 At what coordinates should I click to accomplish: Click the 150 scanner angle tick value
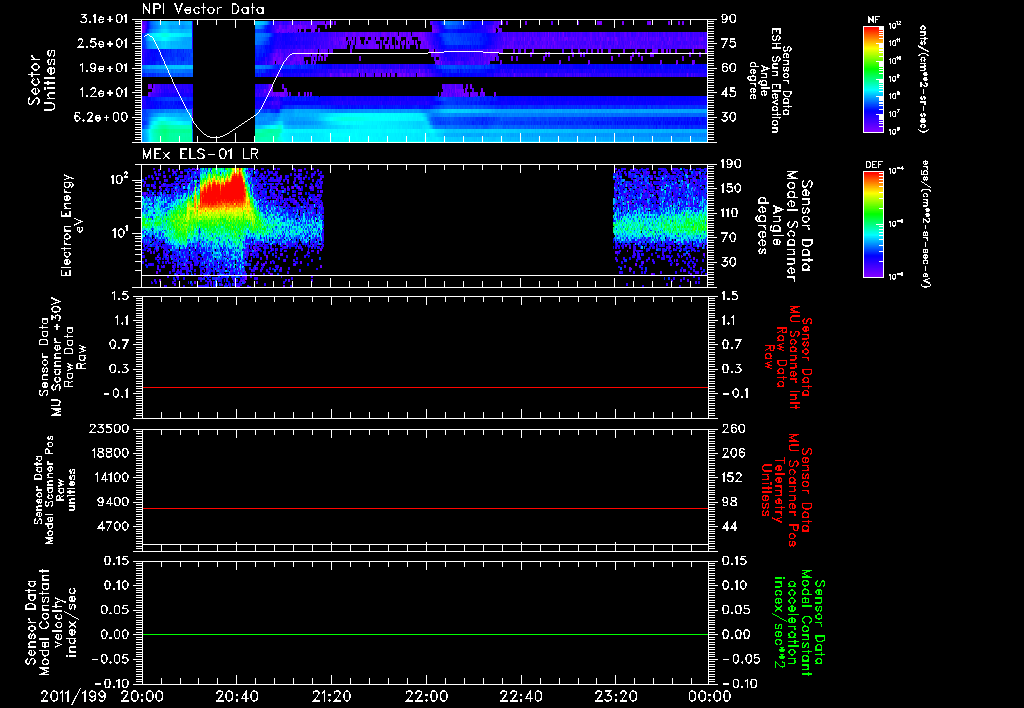[x=731, y=189]
